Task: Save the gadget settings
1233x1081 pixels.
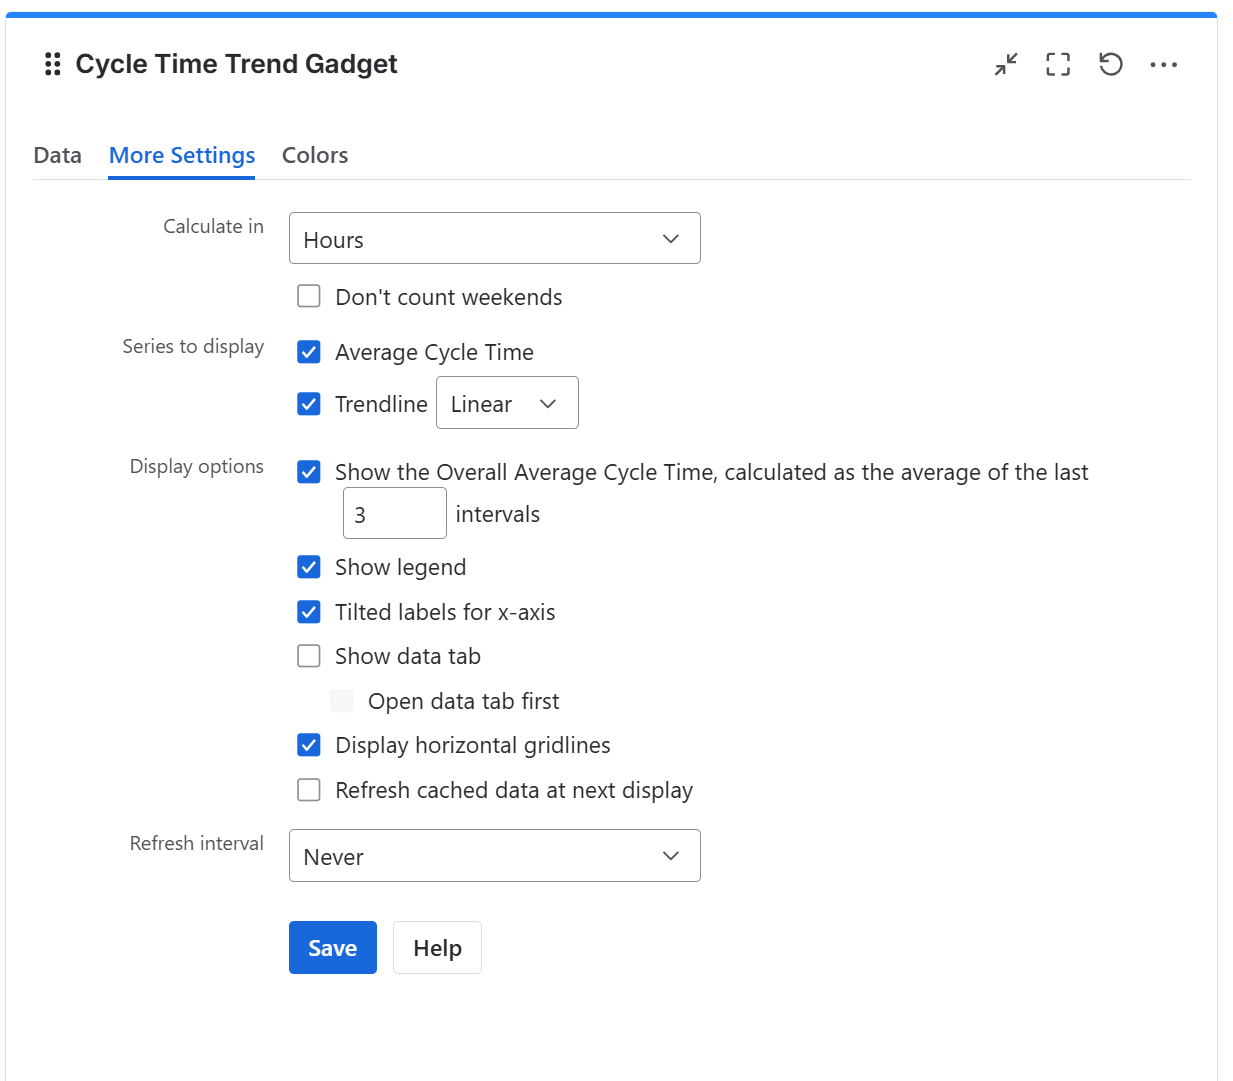Action: click(332, 947)
